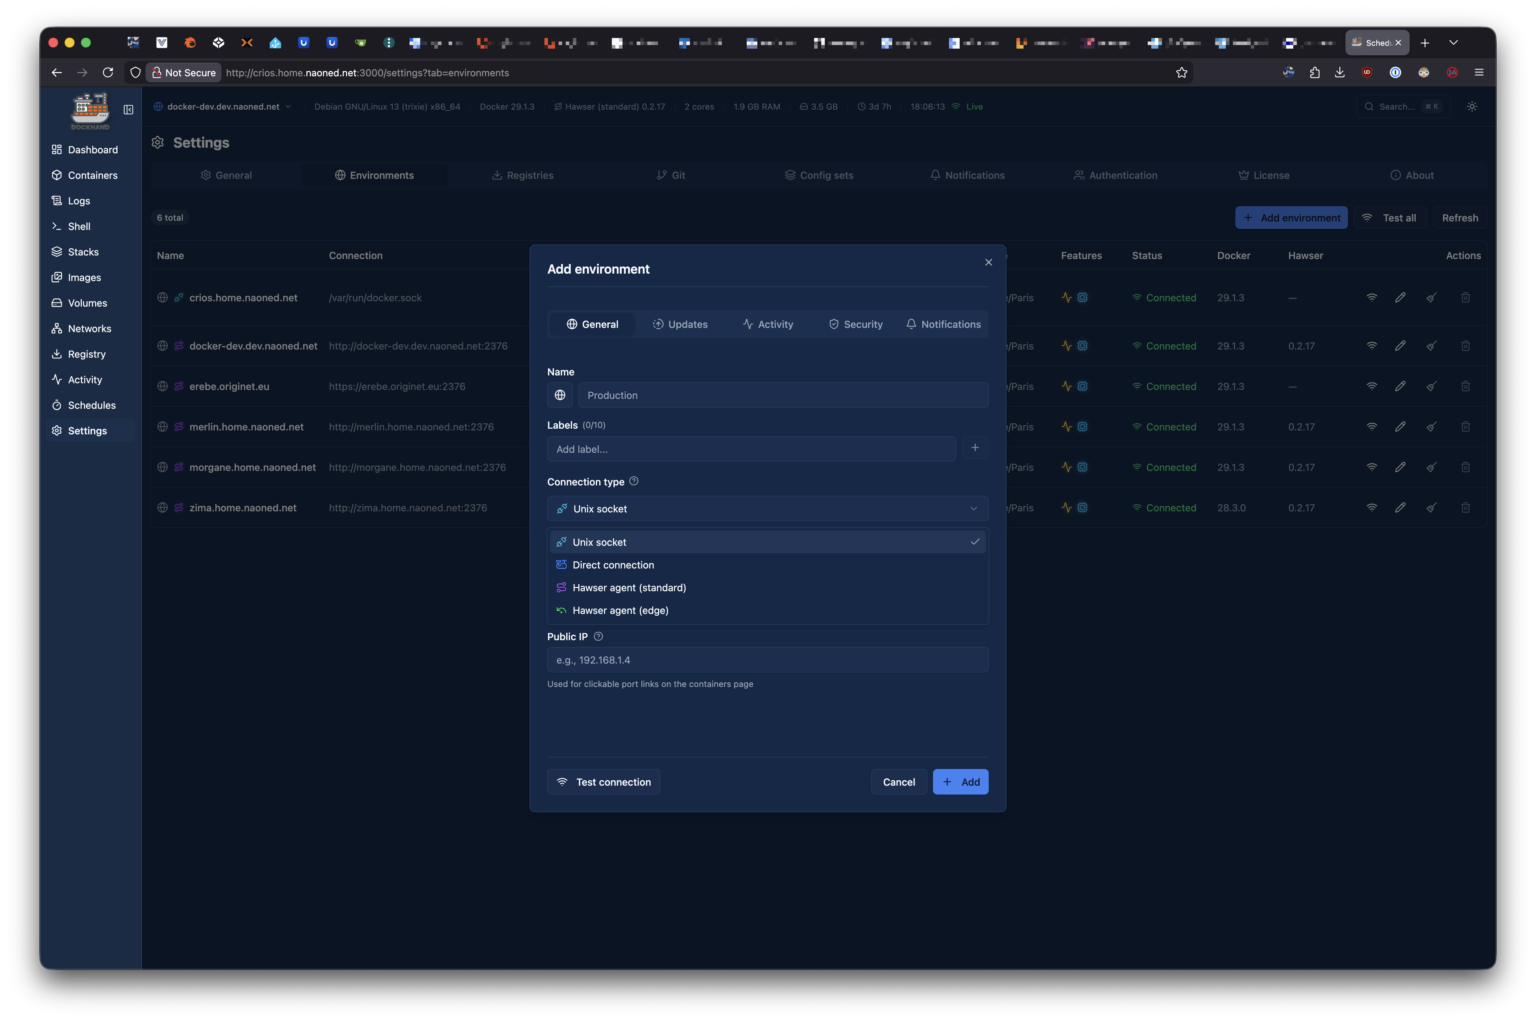This screenshot has height=1022, width=1536.
Task: Switch to the Security tab in dialog
Action: point(855,324)
